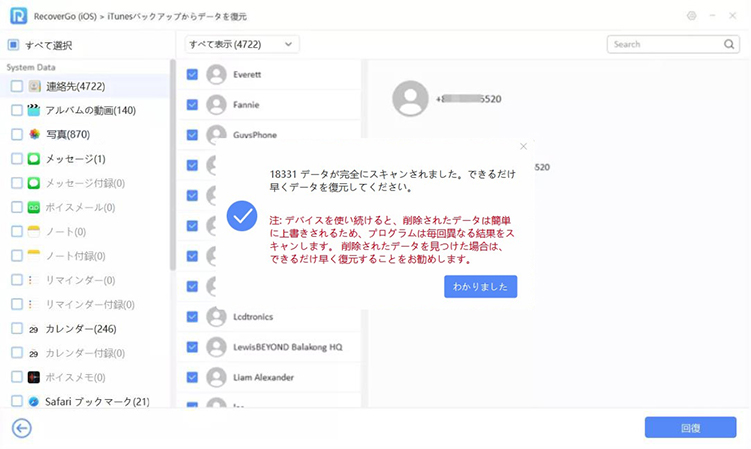Click the ボイスメモ voice memo icon
The width and height of the screenshot is (751, 449).
34,377
